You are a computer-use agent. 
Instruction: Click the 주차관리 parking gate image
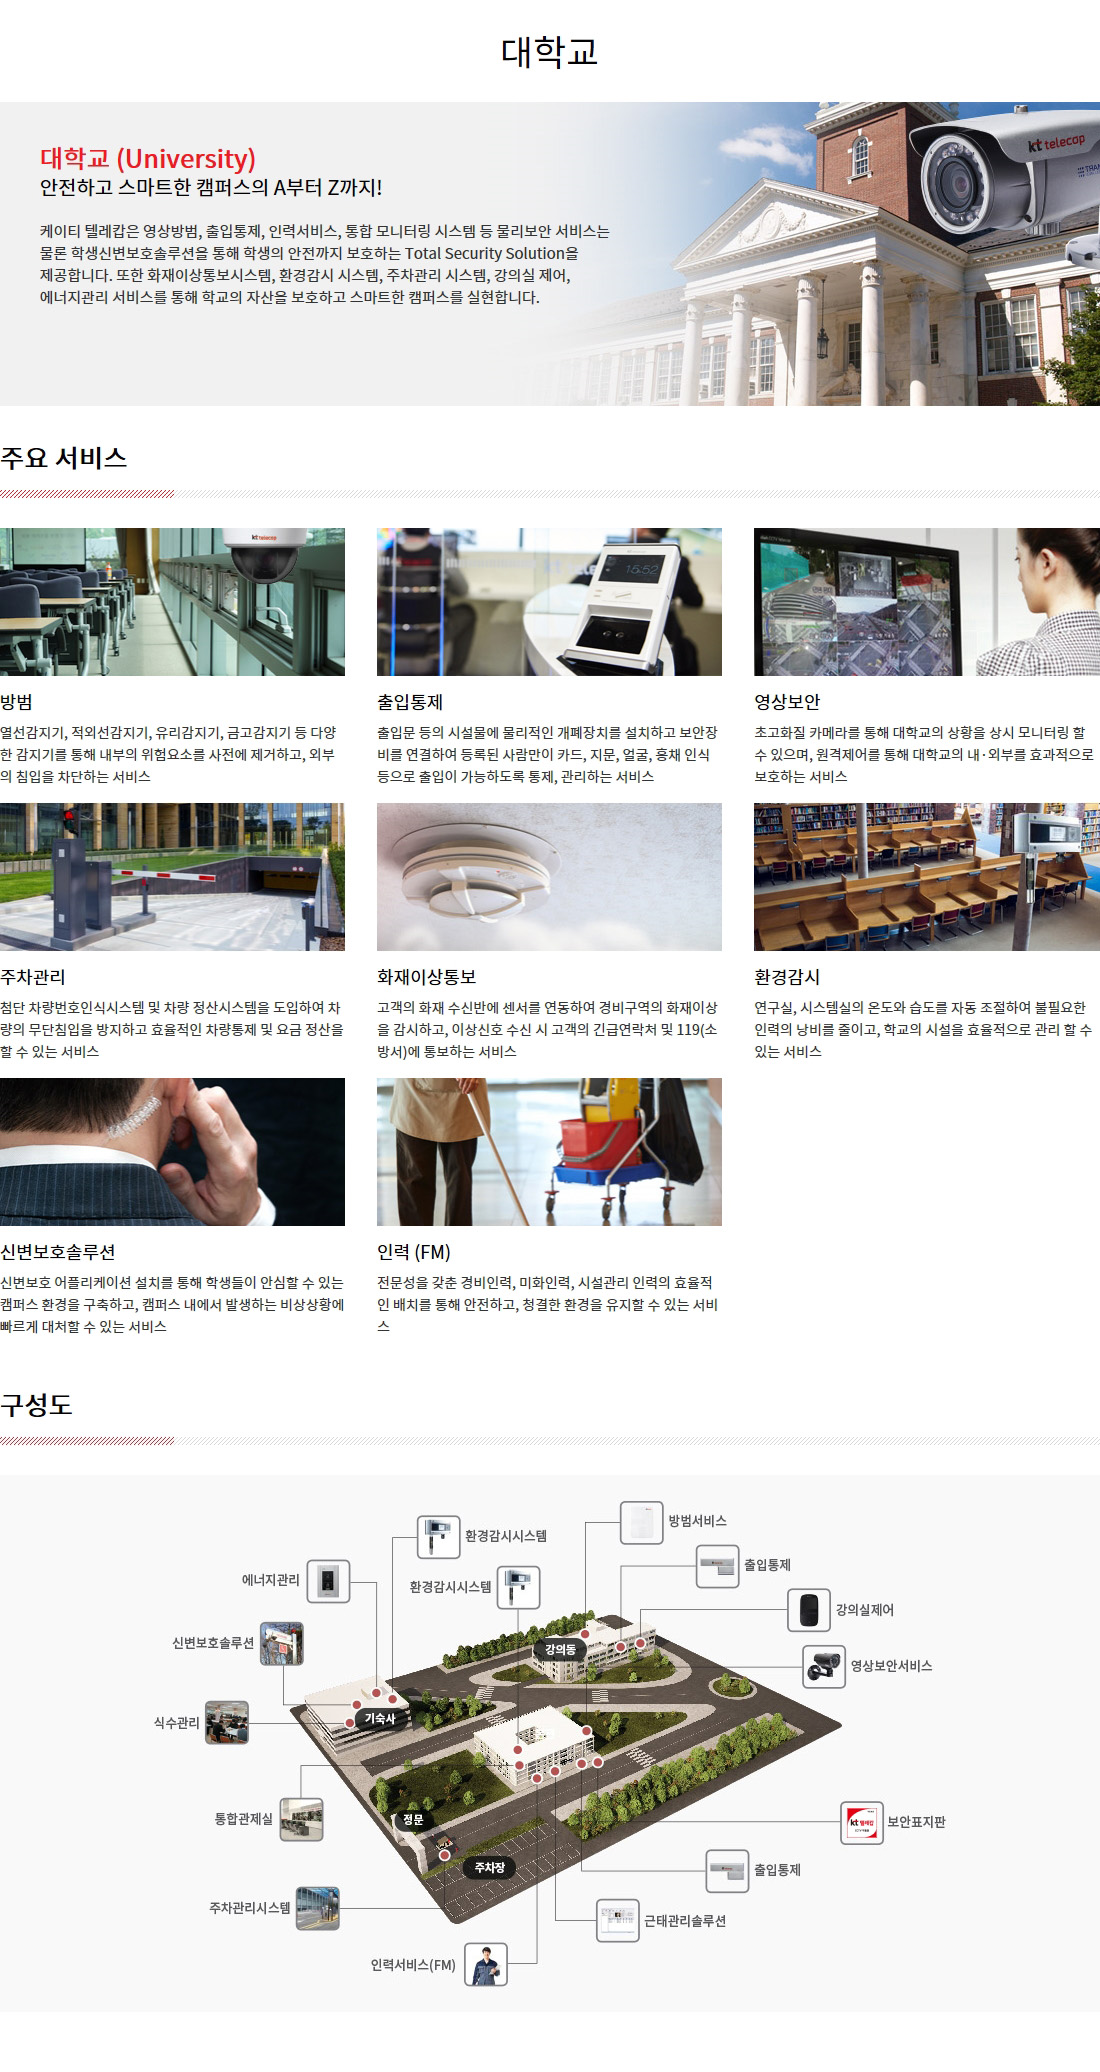(172, 876)
